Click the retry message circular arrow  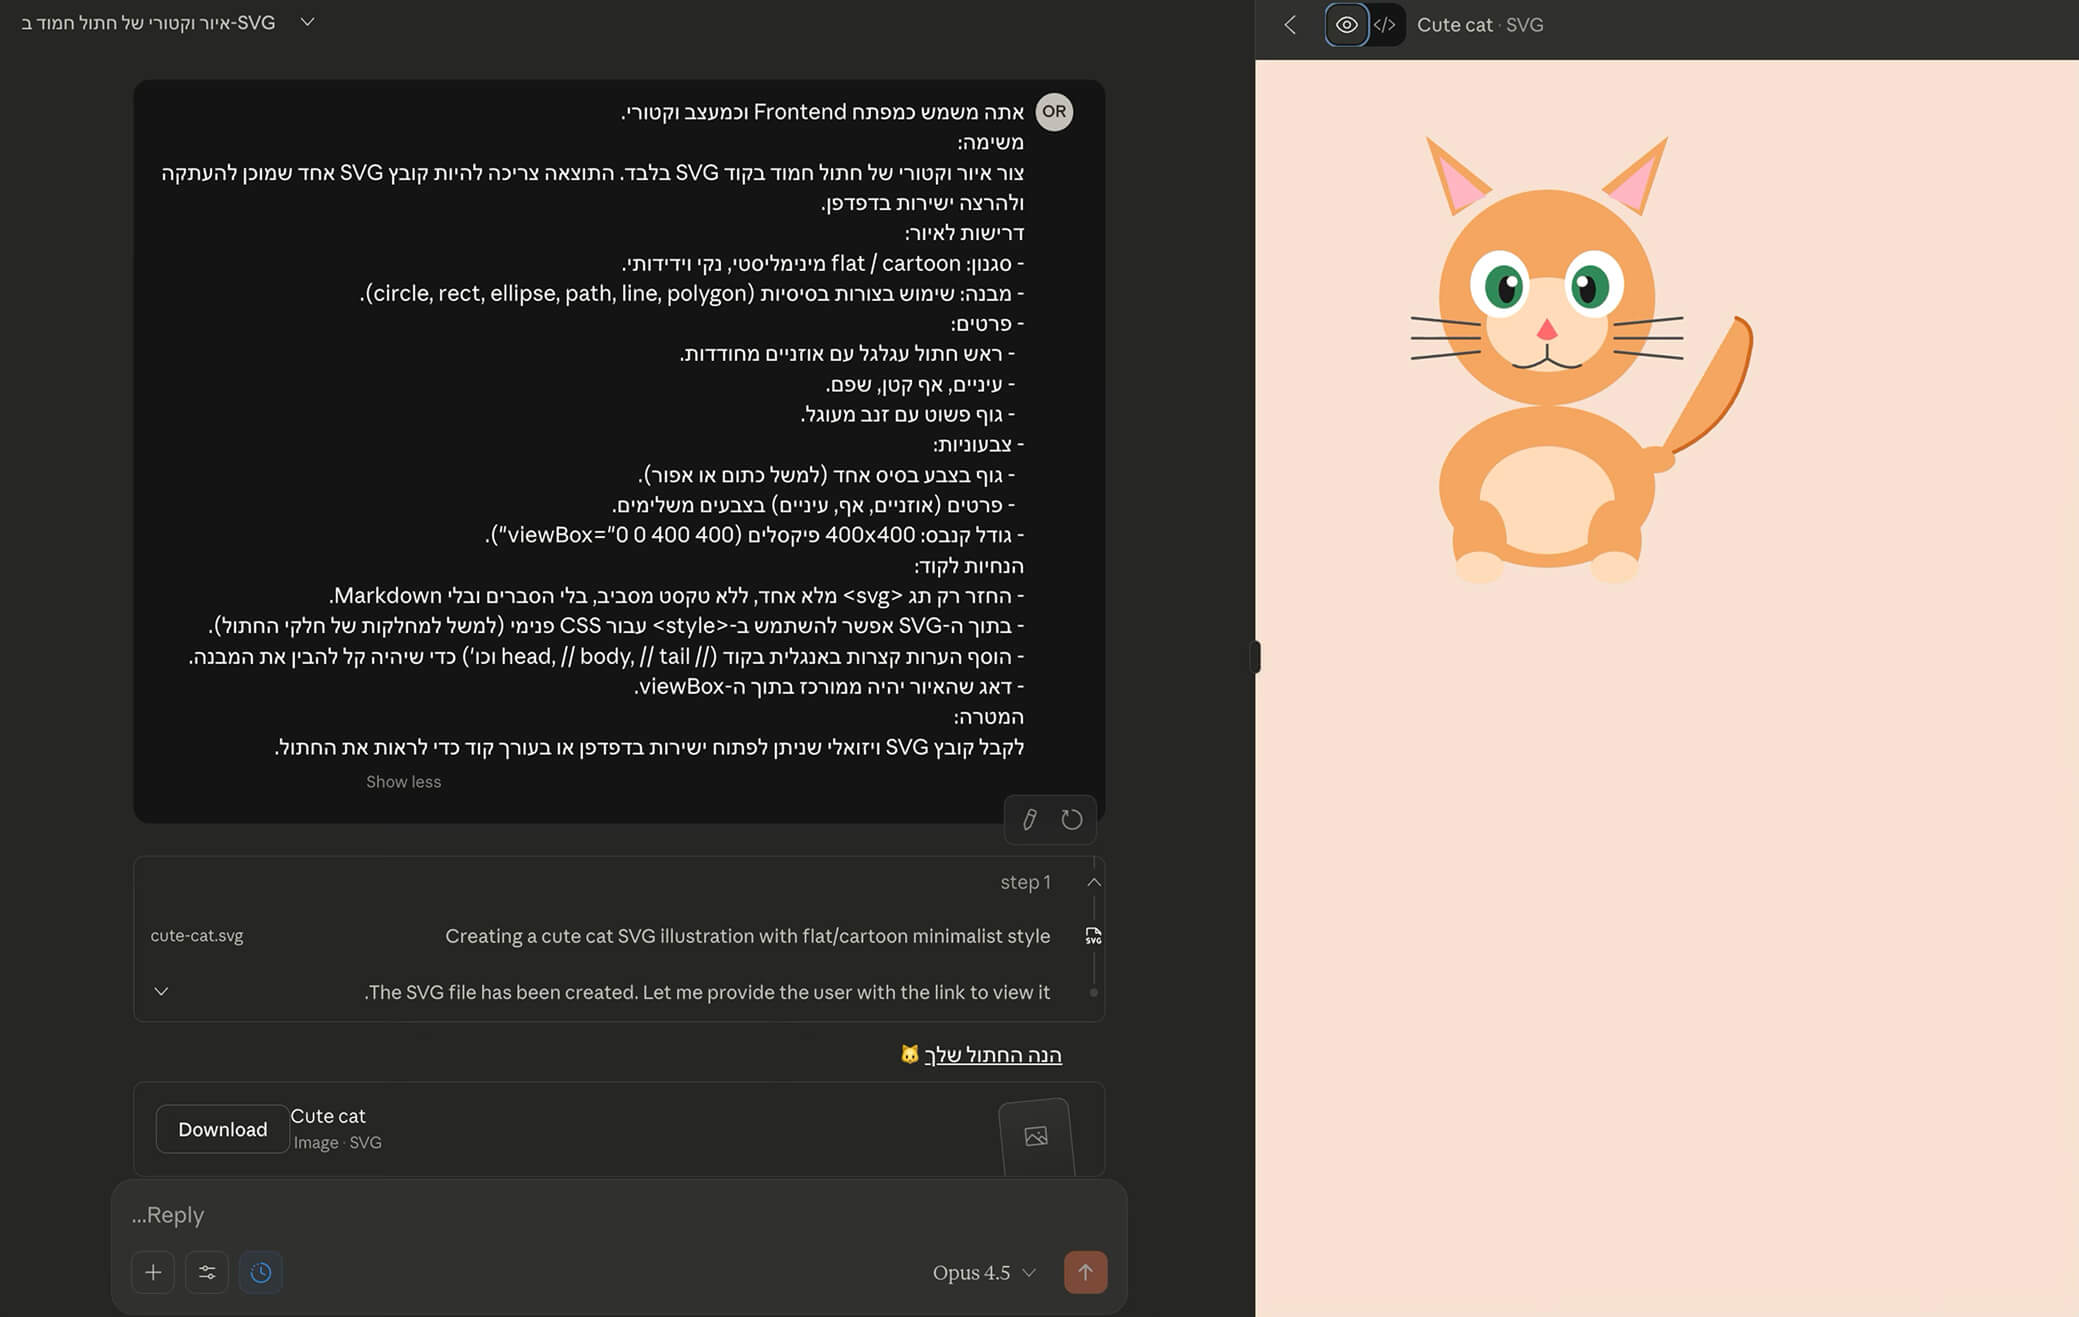point(1072,819)
